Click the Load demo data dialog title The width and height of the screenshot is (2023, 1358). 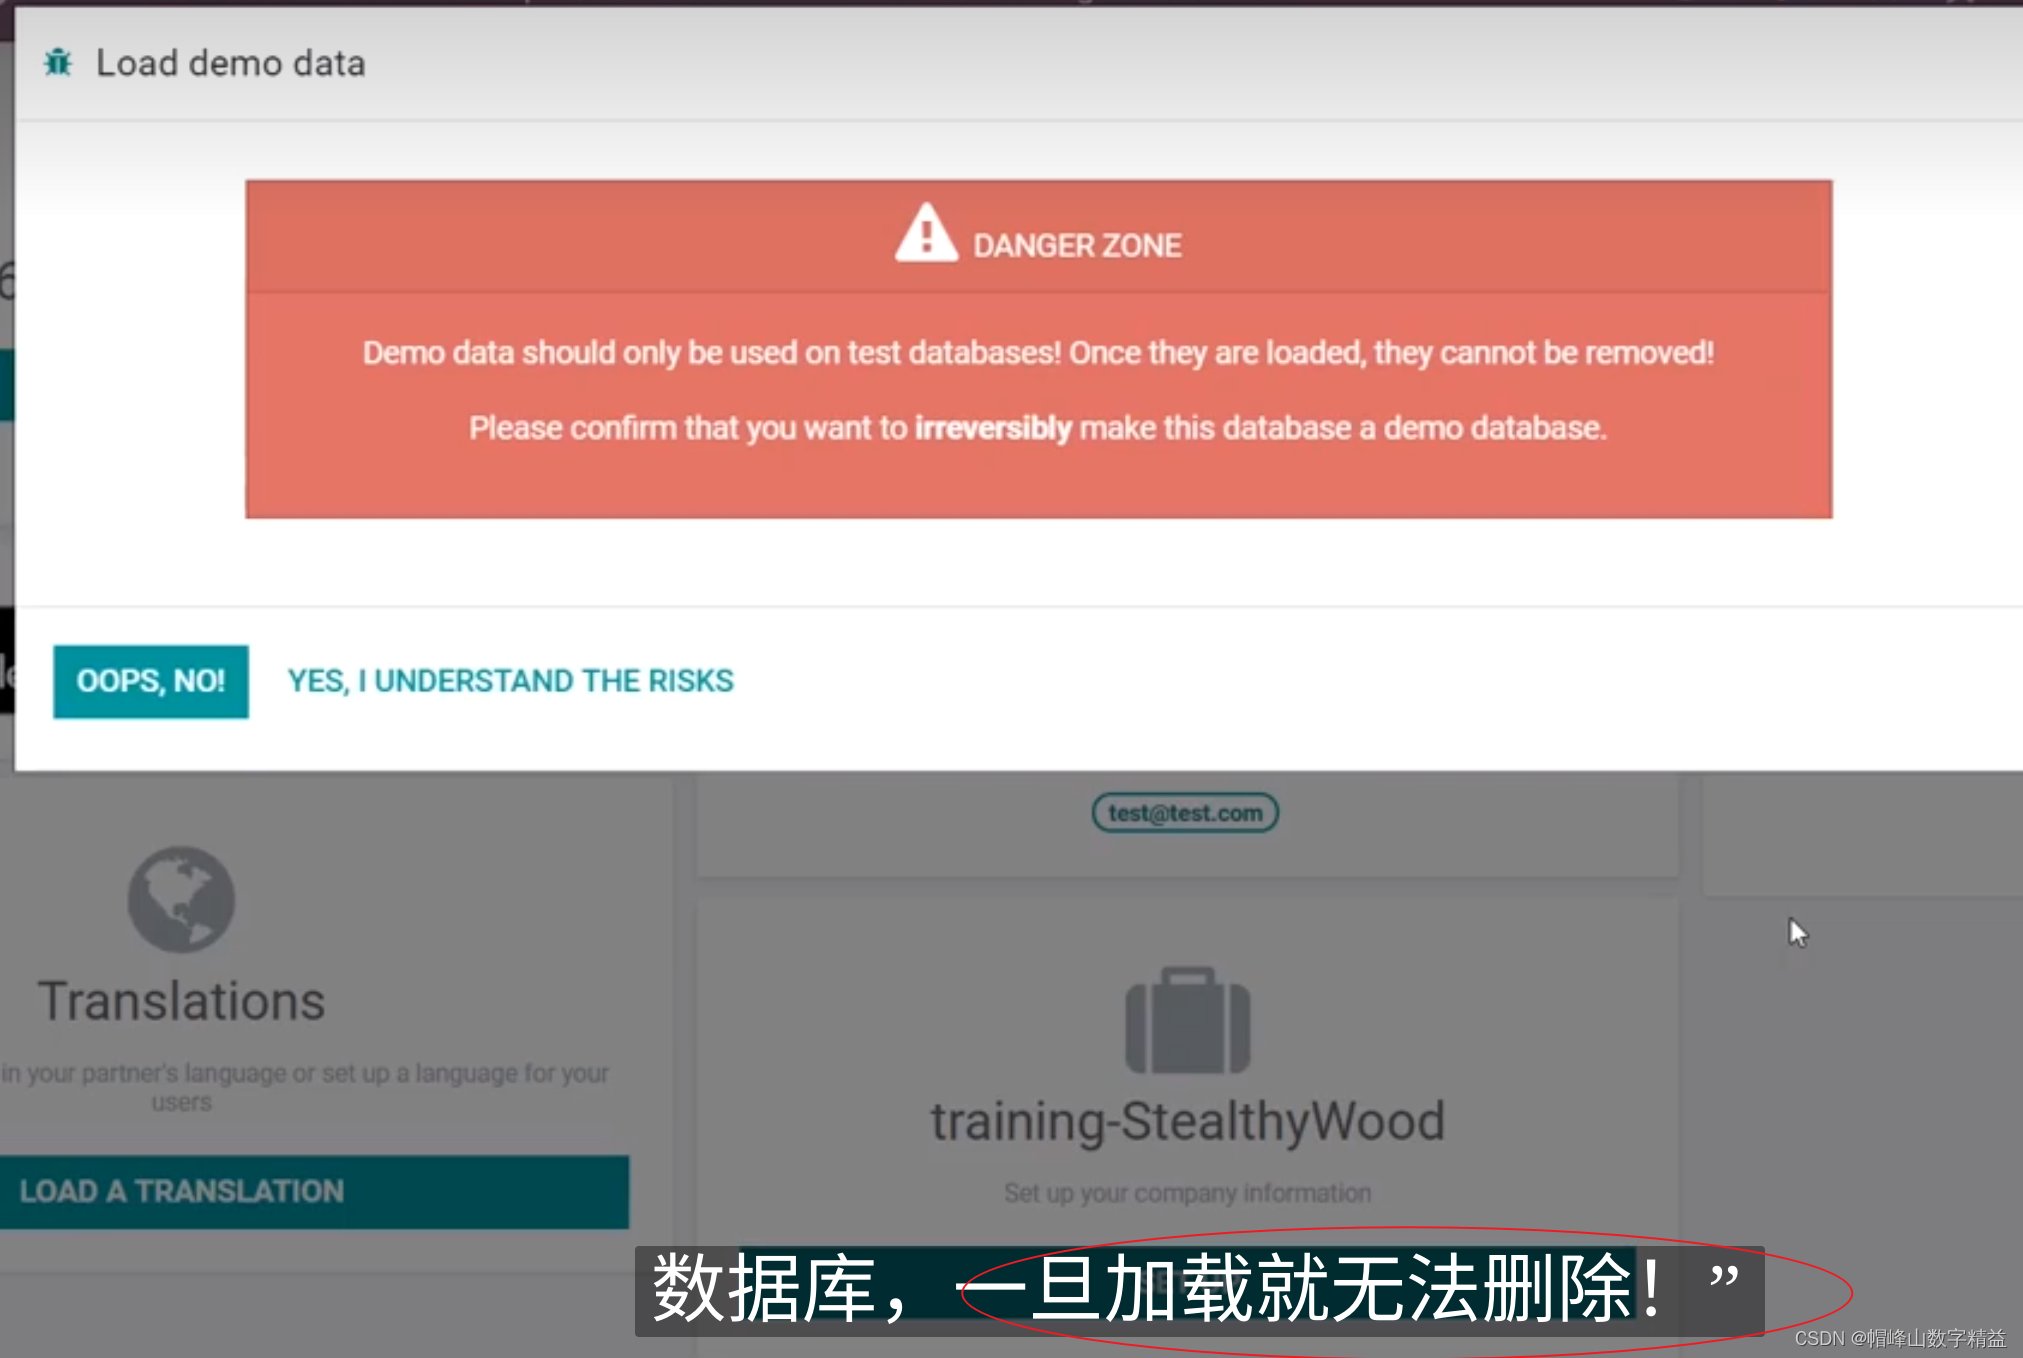point(231,63)
